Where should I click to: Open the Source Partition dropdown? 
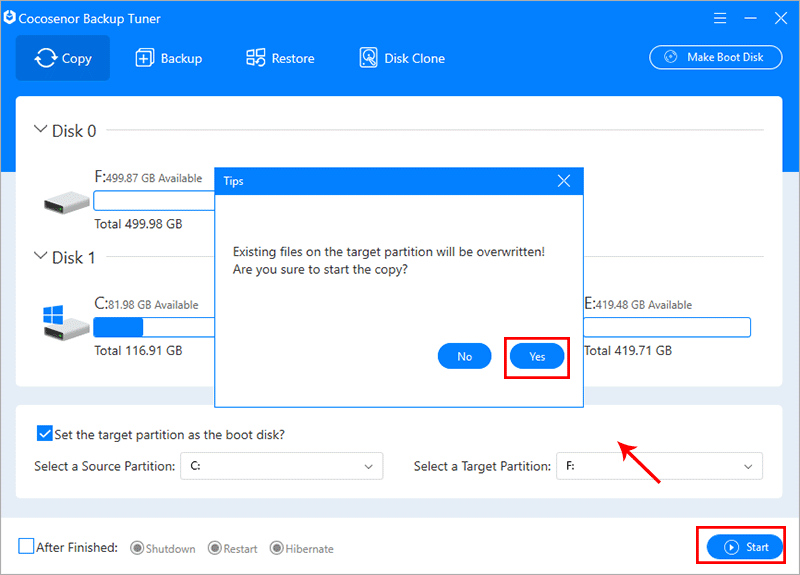[x=281, y=466]
